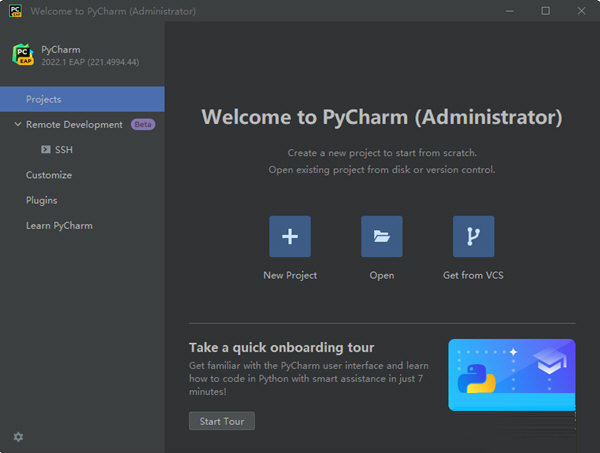Click the Get from VCS label
Viewport: 600px width, 453px height.
click(x=473, y=276)
